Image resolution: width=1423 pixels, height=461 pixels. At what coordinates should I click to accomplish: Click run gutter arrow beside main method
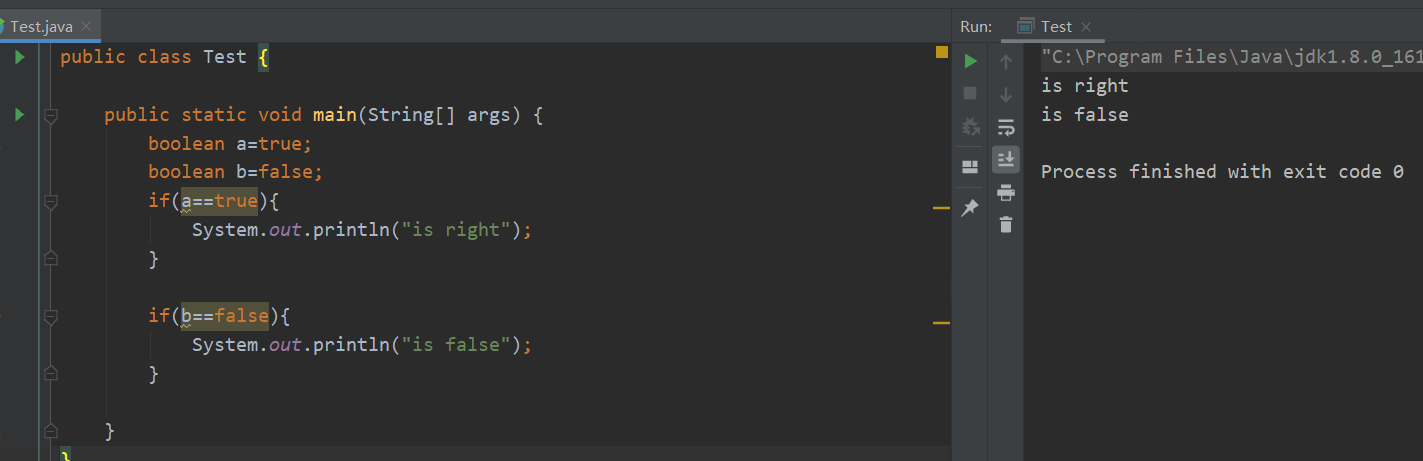(x=19, y=115)
